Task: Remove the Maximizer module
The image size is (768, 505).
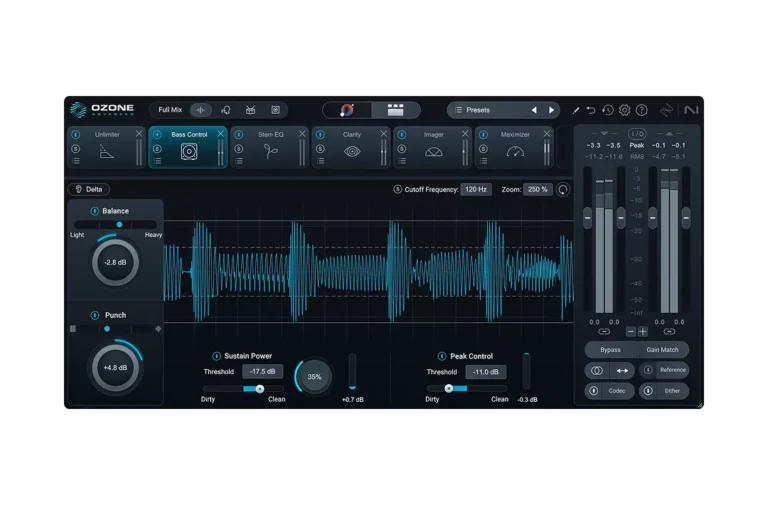Action: 547,134
